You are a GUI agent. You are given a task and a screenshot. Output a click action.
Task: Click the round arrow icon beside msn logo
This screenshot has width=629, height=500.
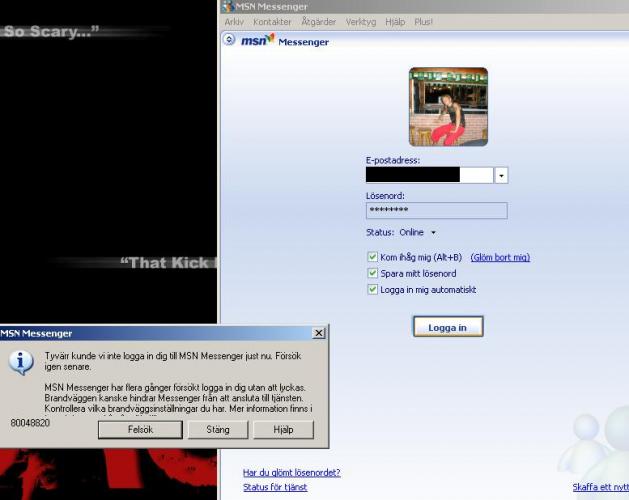pos(229,40)
